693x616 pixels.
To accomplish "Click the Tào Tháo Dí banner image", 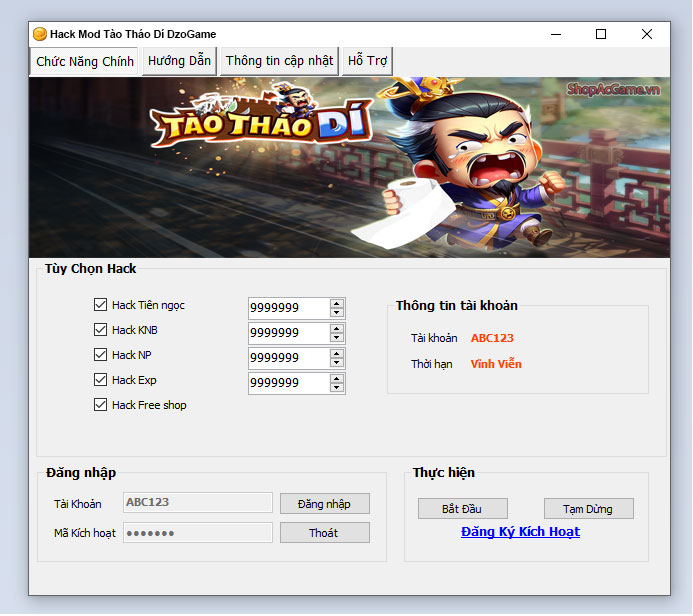I will pyautogui.click(x=349, y=167).
